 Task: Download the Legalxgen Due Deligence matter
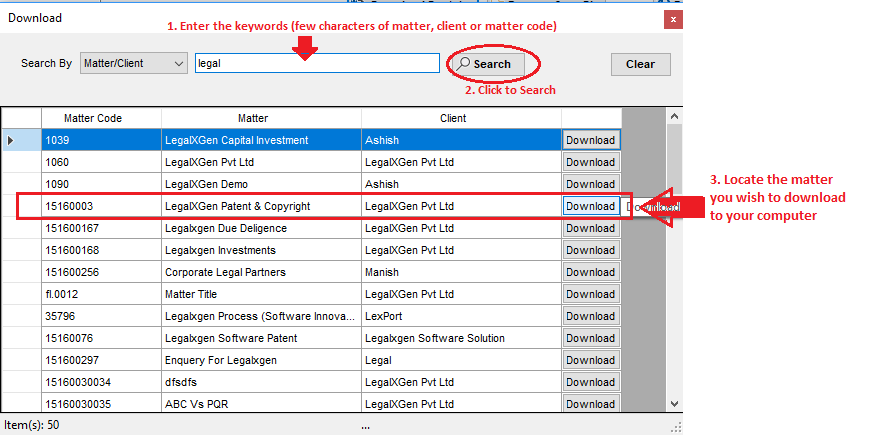point(590,228)
